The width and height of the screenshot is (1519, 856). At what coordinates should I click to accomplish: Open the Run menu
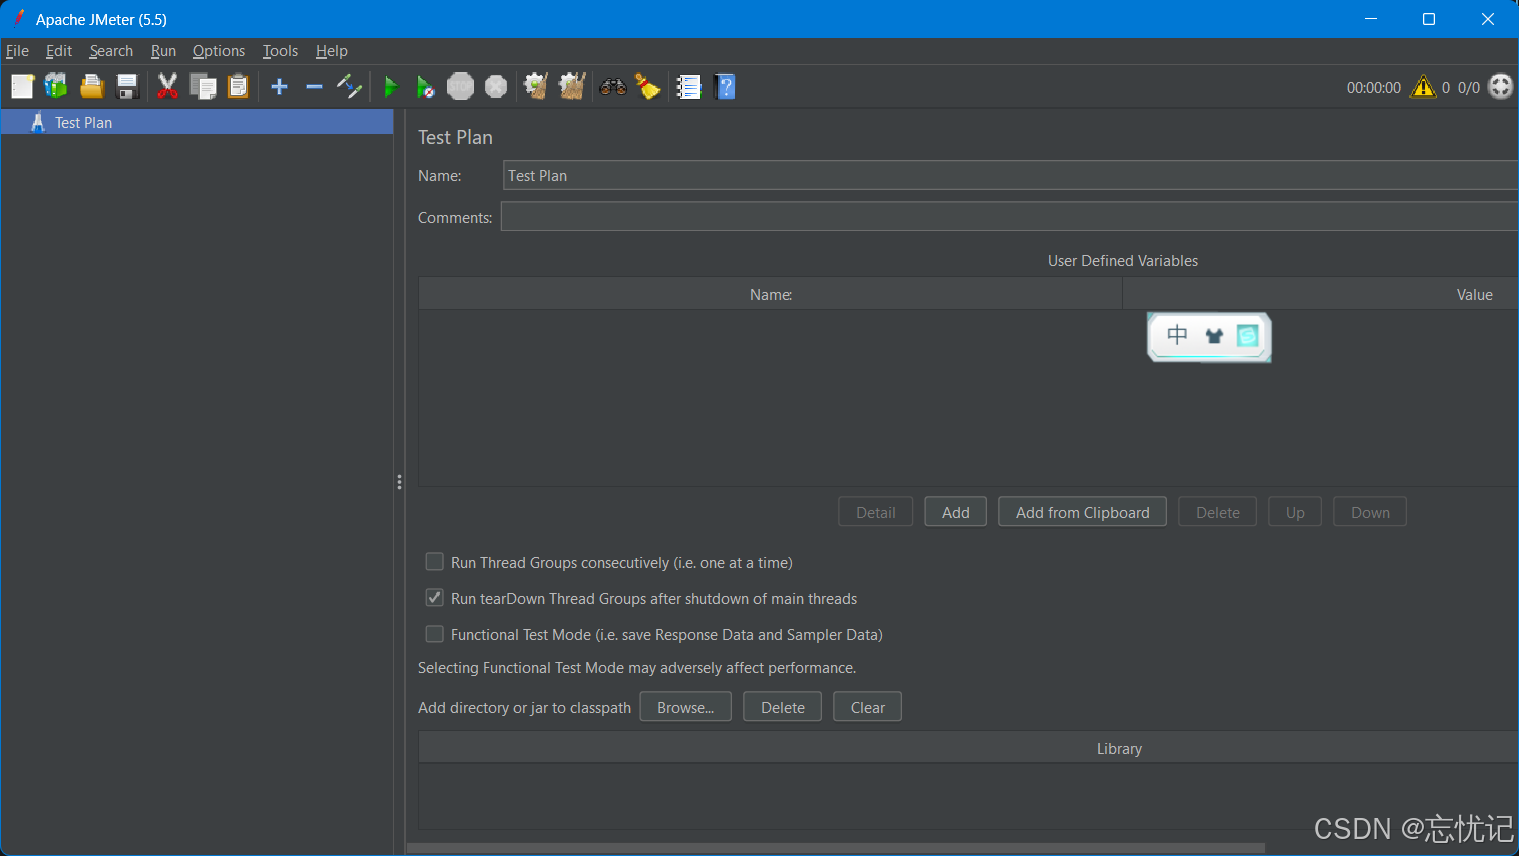(x=163, y=51)
